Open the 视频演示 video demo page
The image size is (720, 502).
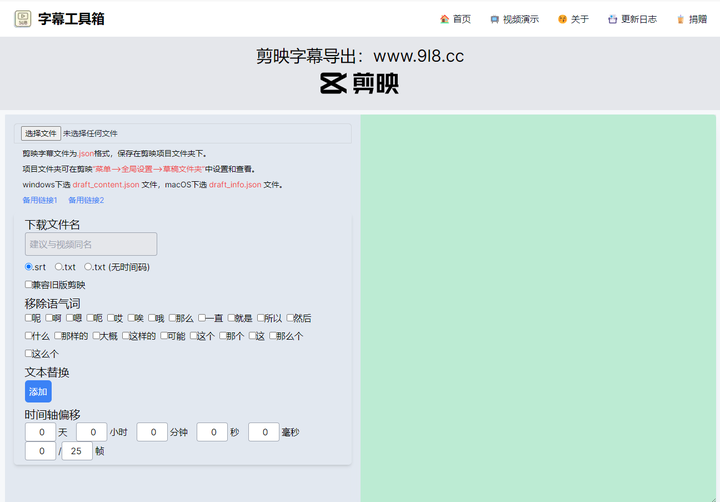[x=514, y=19]
